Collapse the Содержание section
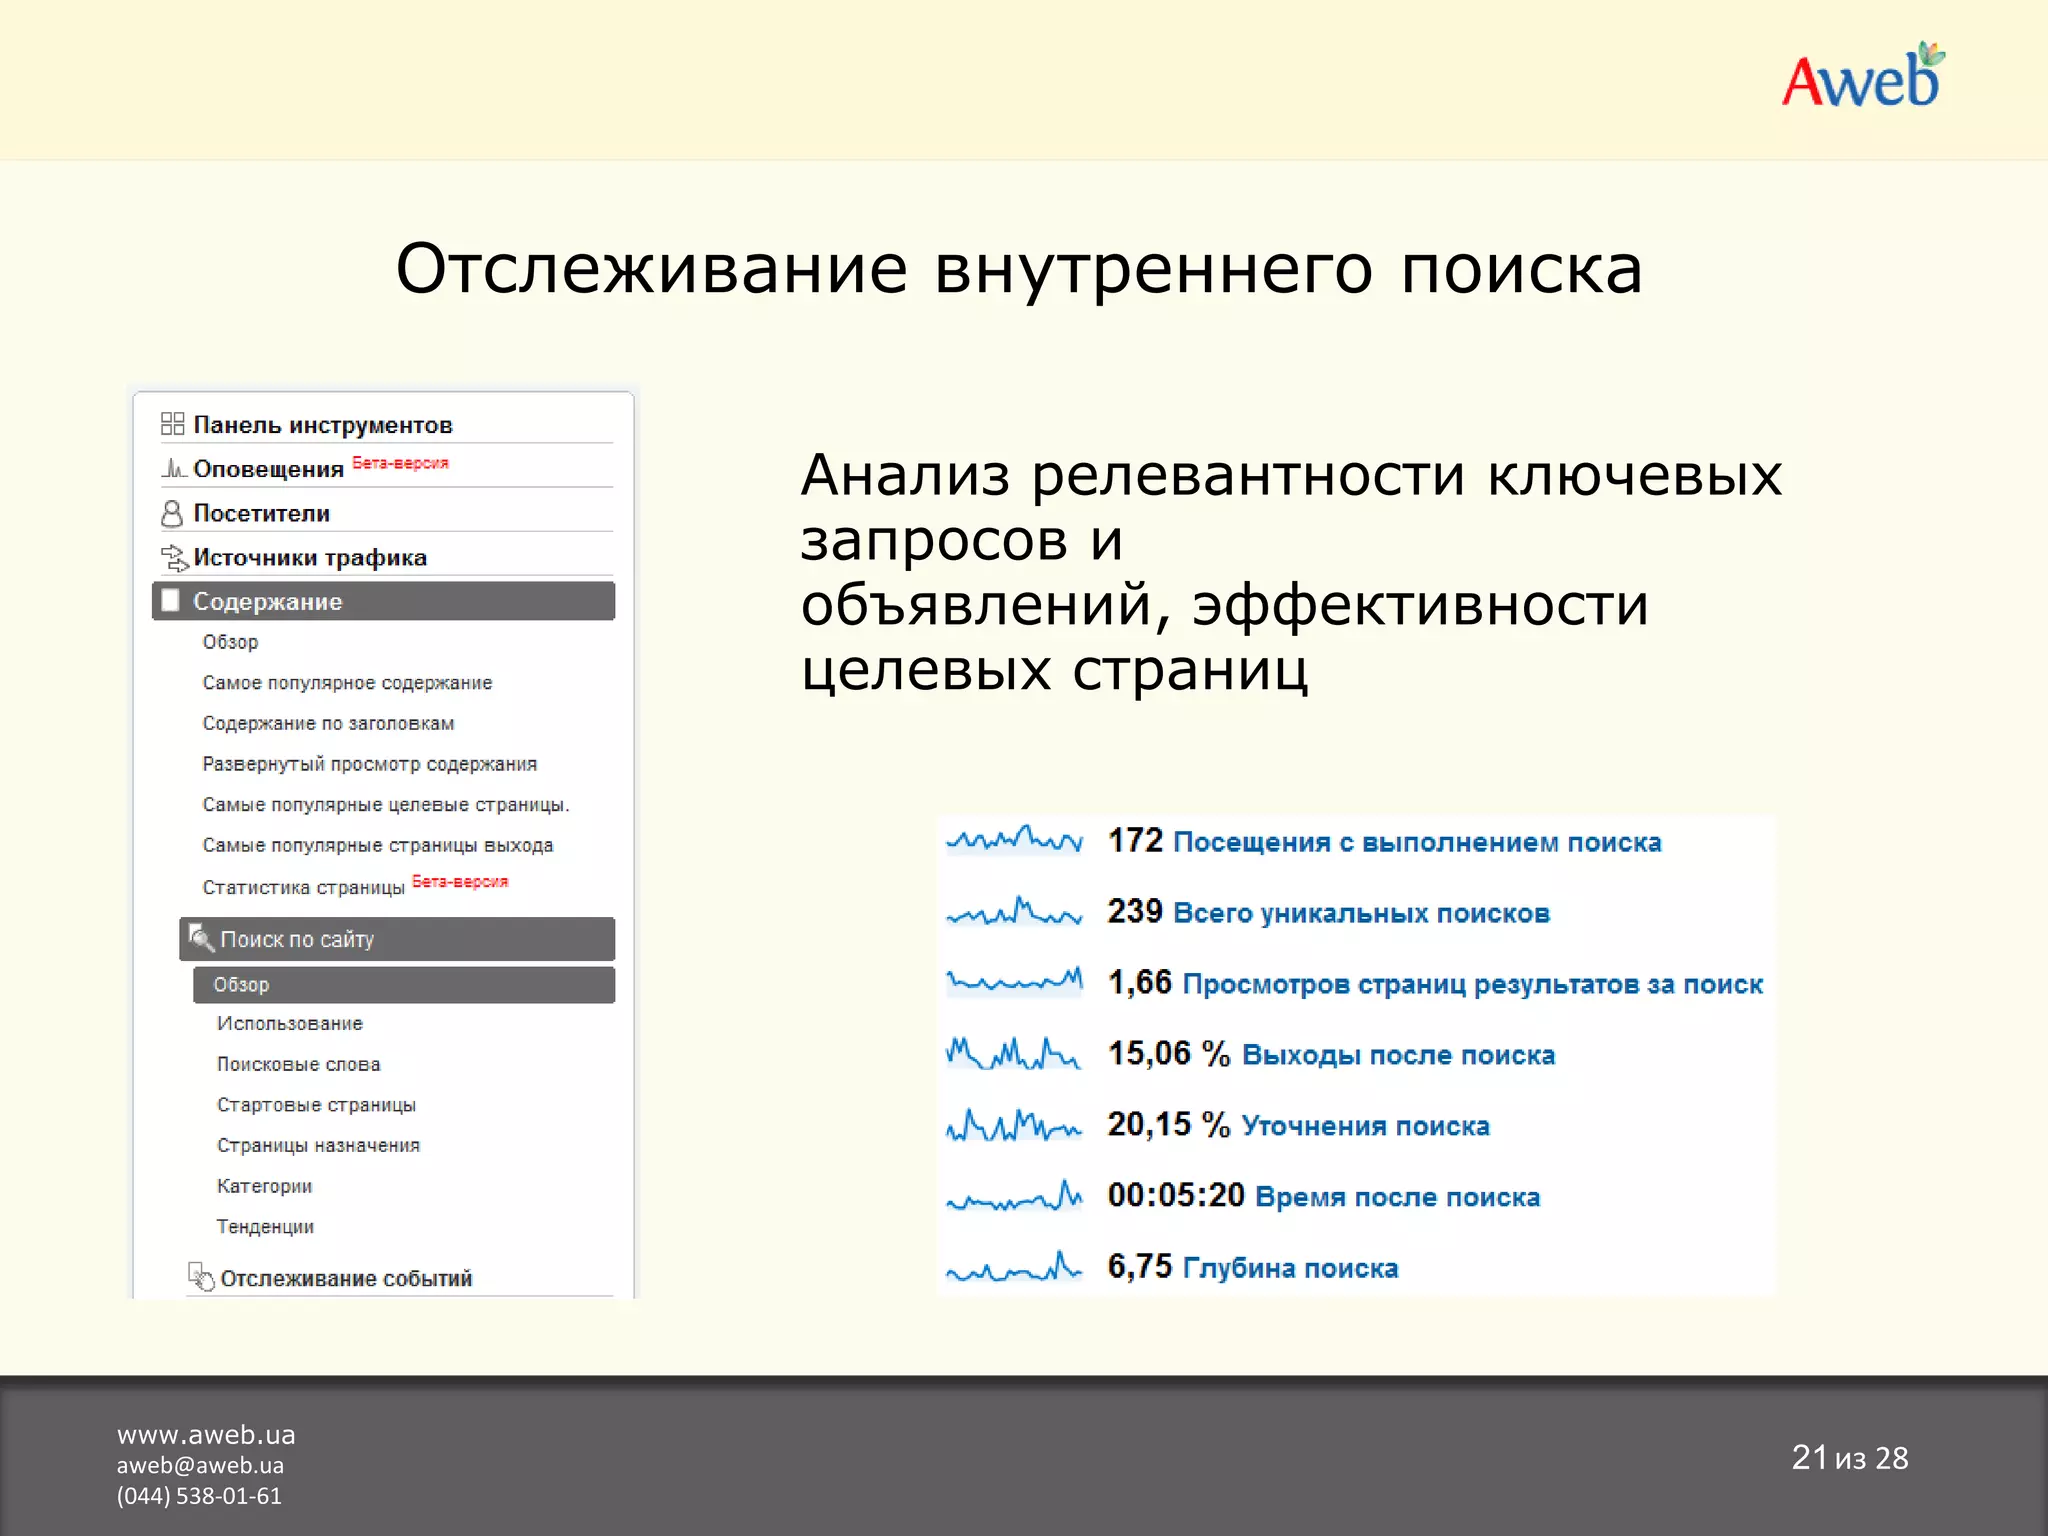2048x1536 pixels. 383,601
